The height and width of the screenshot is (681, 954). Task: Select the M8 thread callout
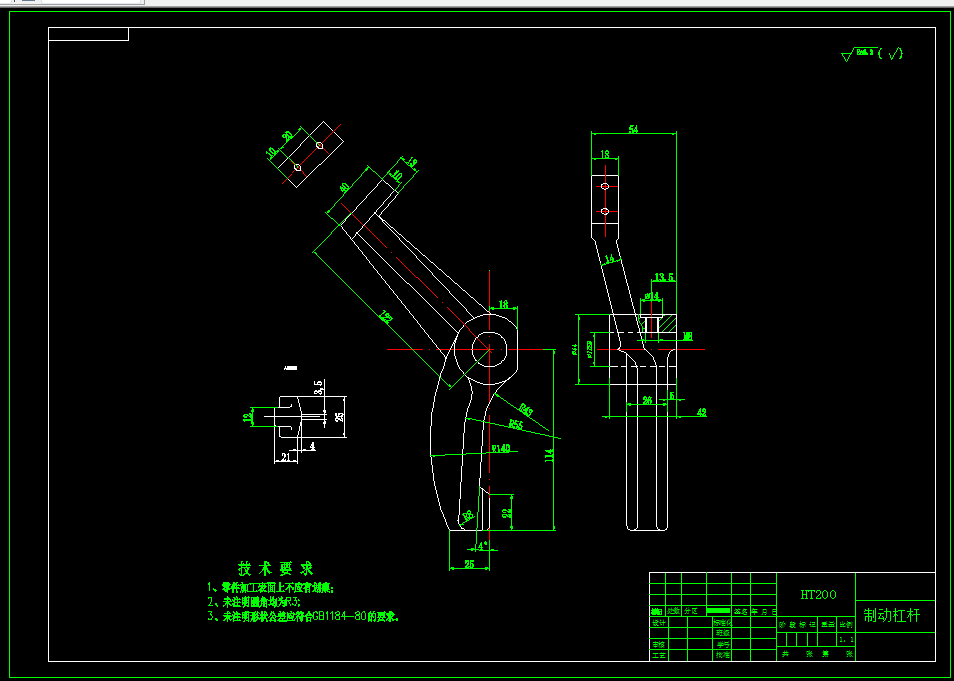click(688, 336)
